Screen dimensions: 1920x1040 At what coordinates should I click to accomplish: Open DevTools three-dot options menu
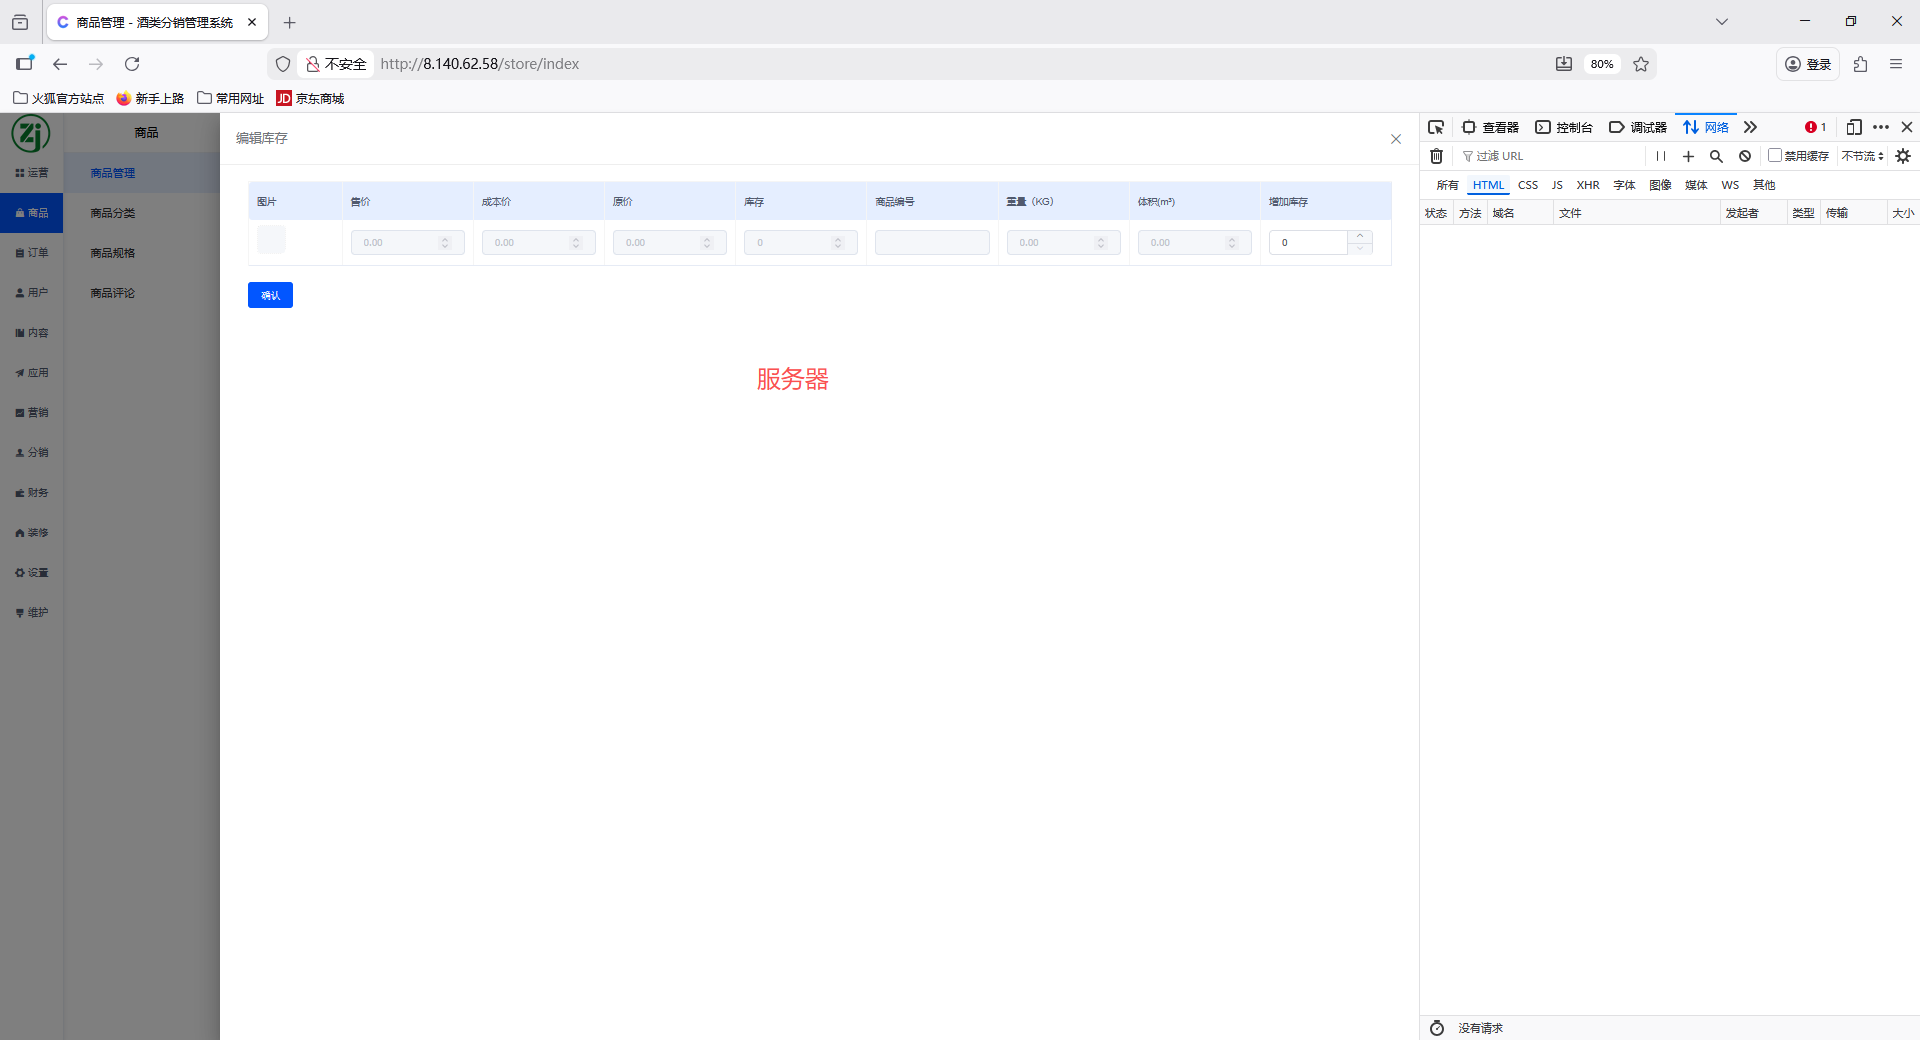[x=1881, y=127]
